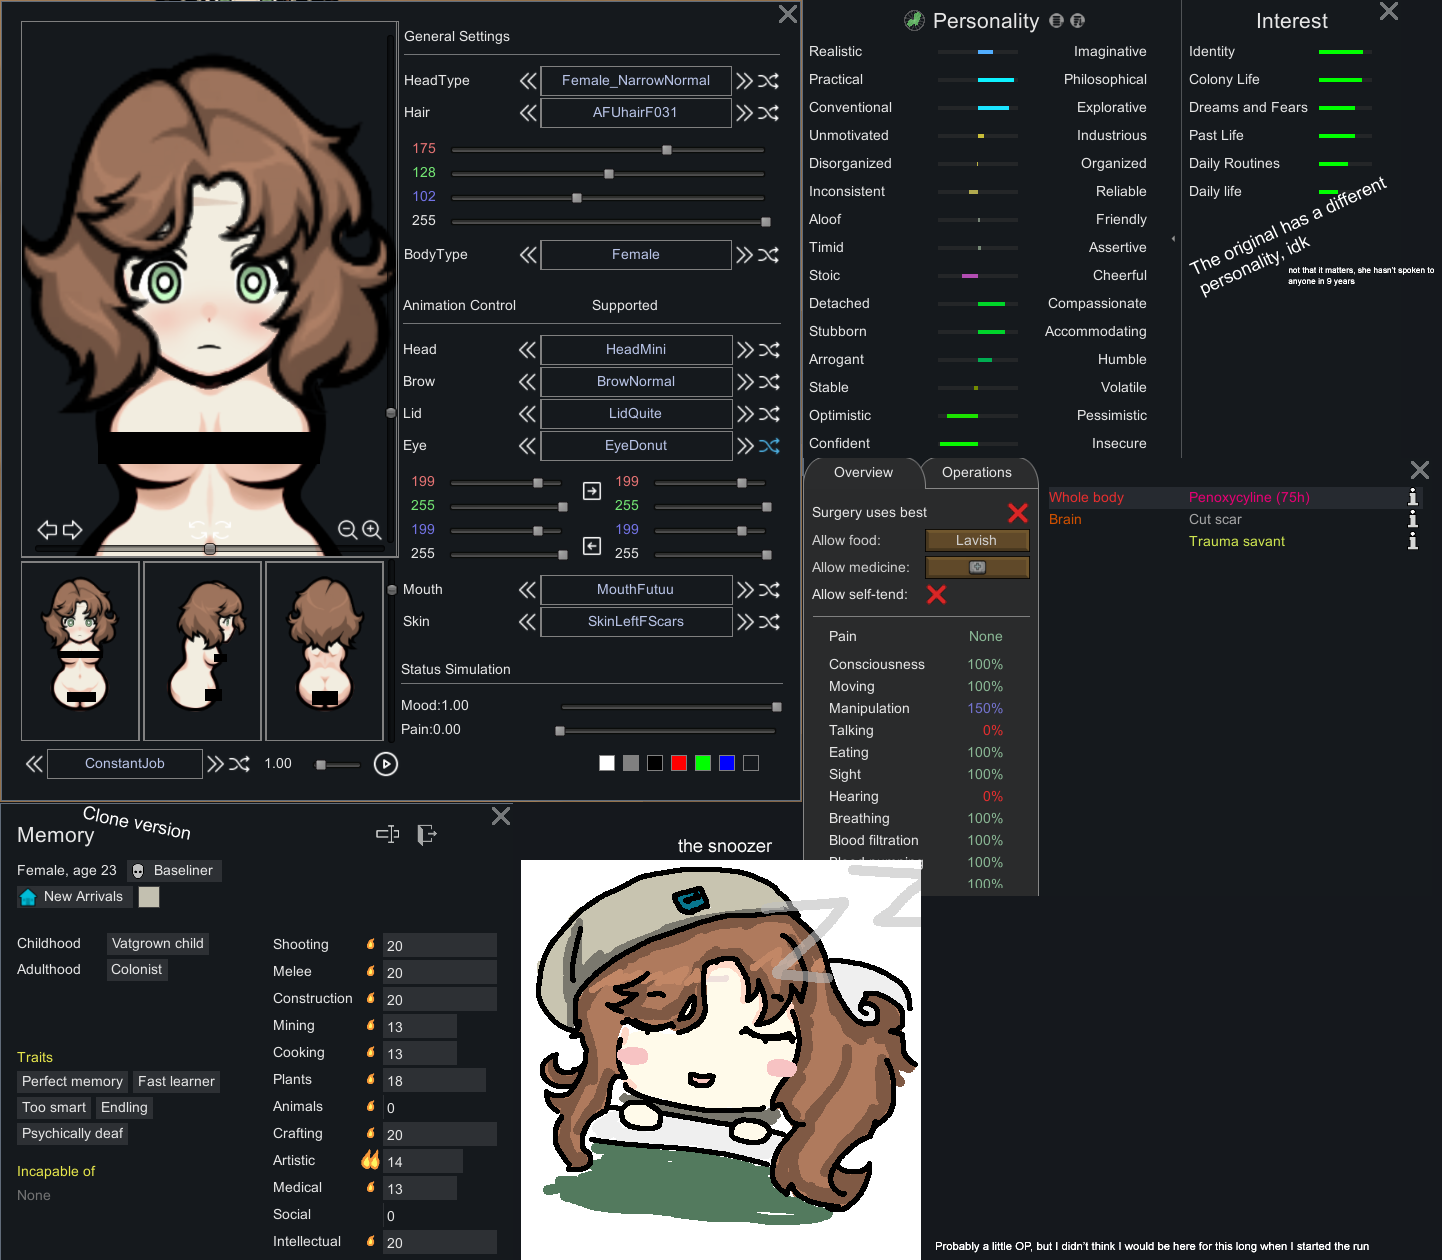Adjust the Mood slider
This screenshot has height=1260, width=1442.
[x=670, y=707]
